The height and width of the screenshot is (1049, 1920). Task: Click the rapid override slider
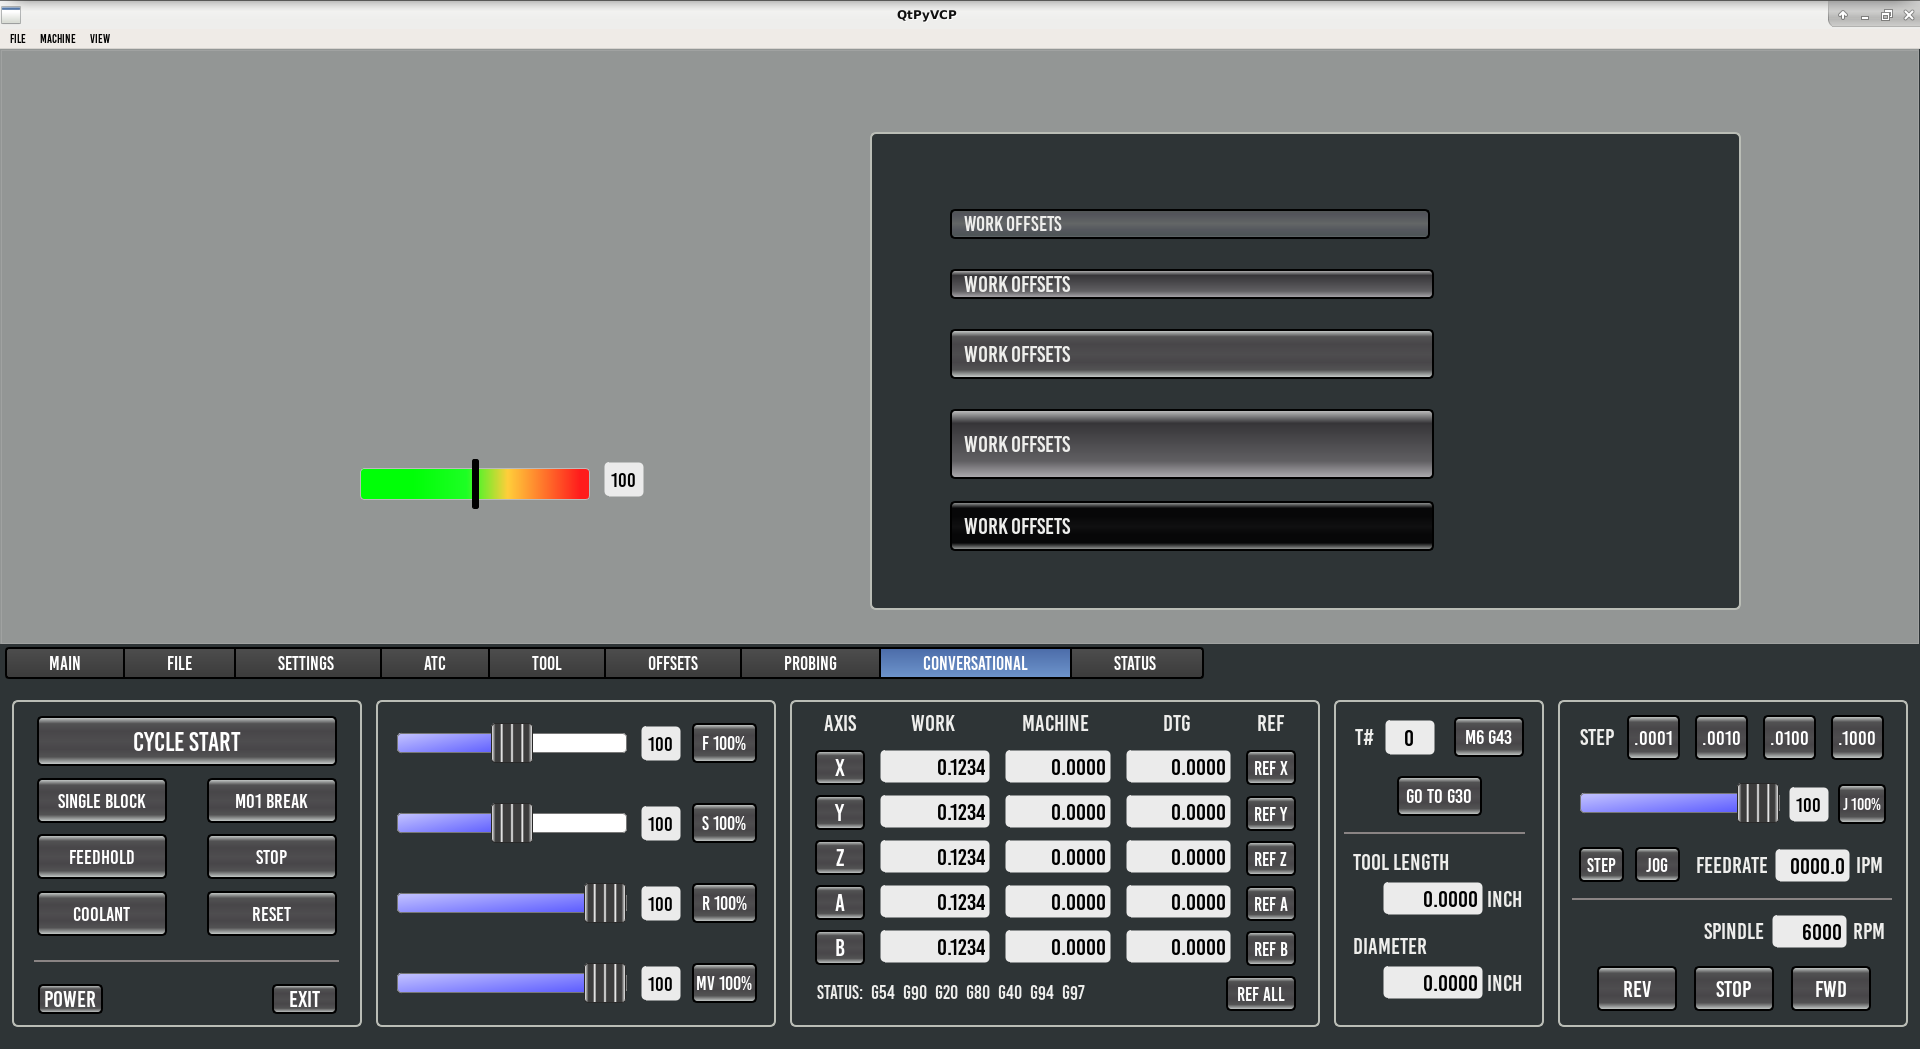click(512, 903)
